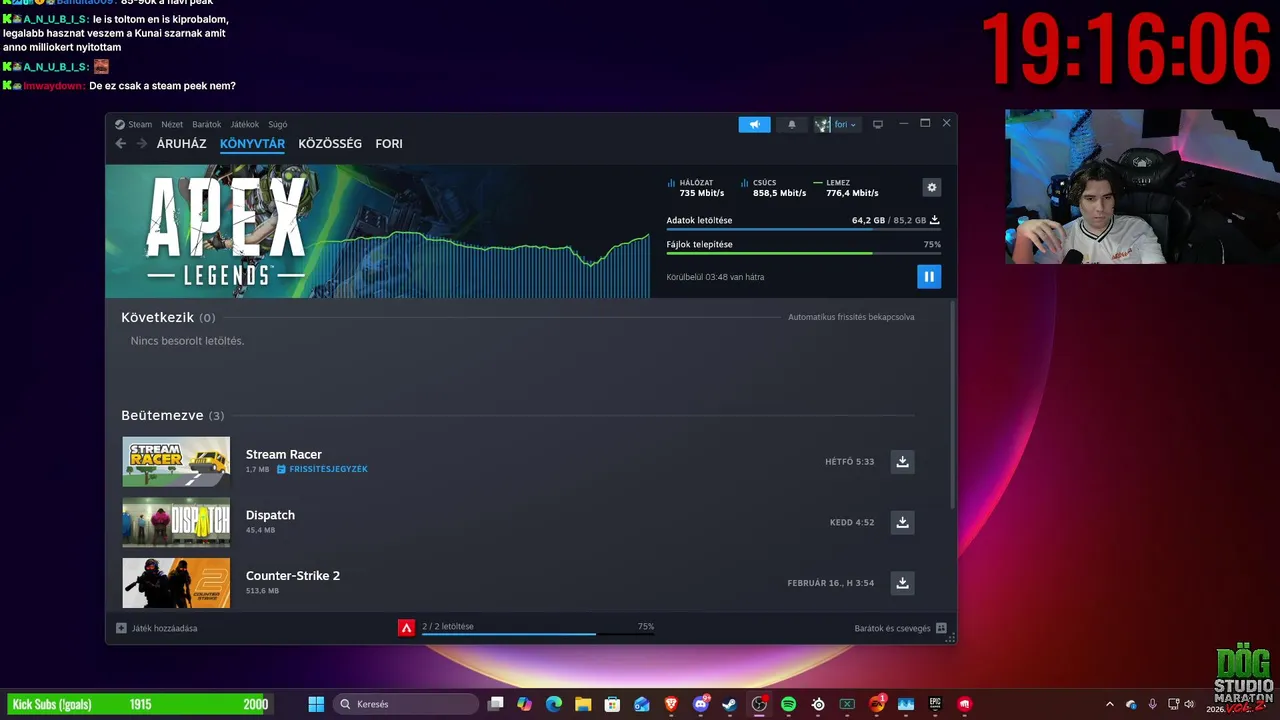Open the Windows Start menu

(x=316, y=704)
